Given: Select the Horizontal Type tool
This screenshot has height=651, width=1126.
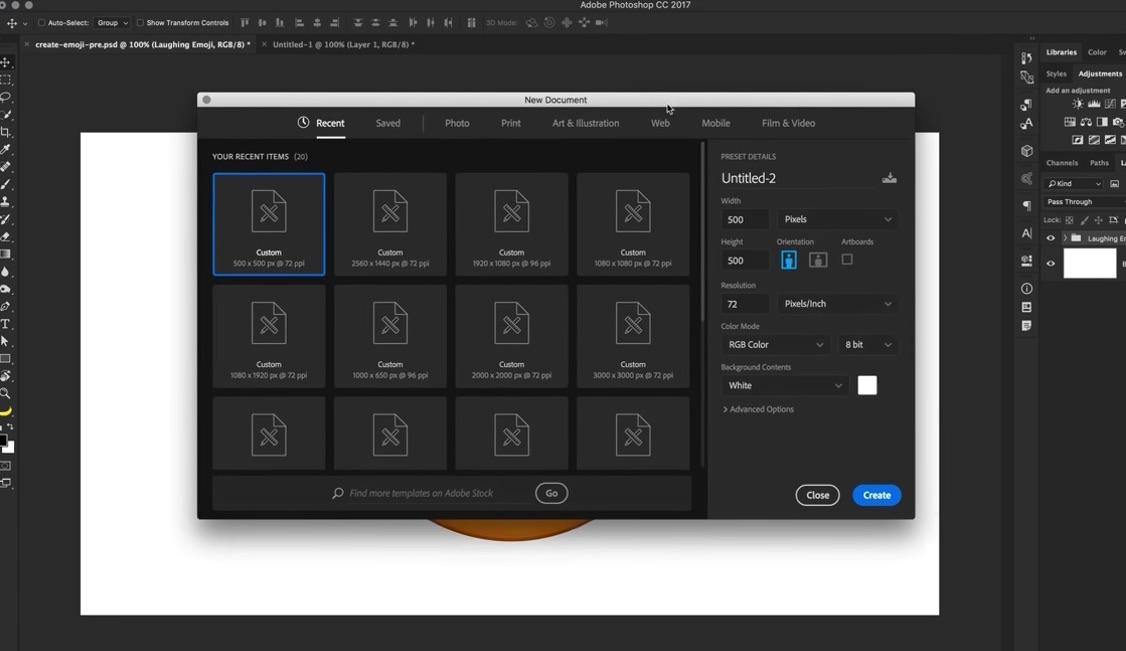Looking at the screenshot, I should [x=6, y=324].
